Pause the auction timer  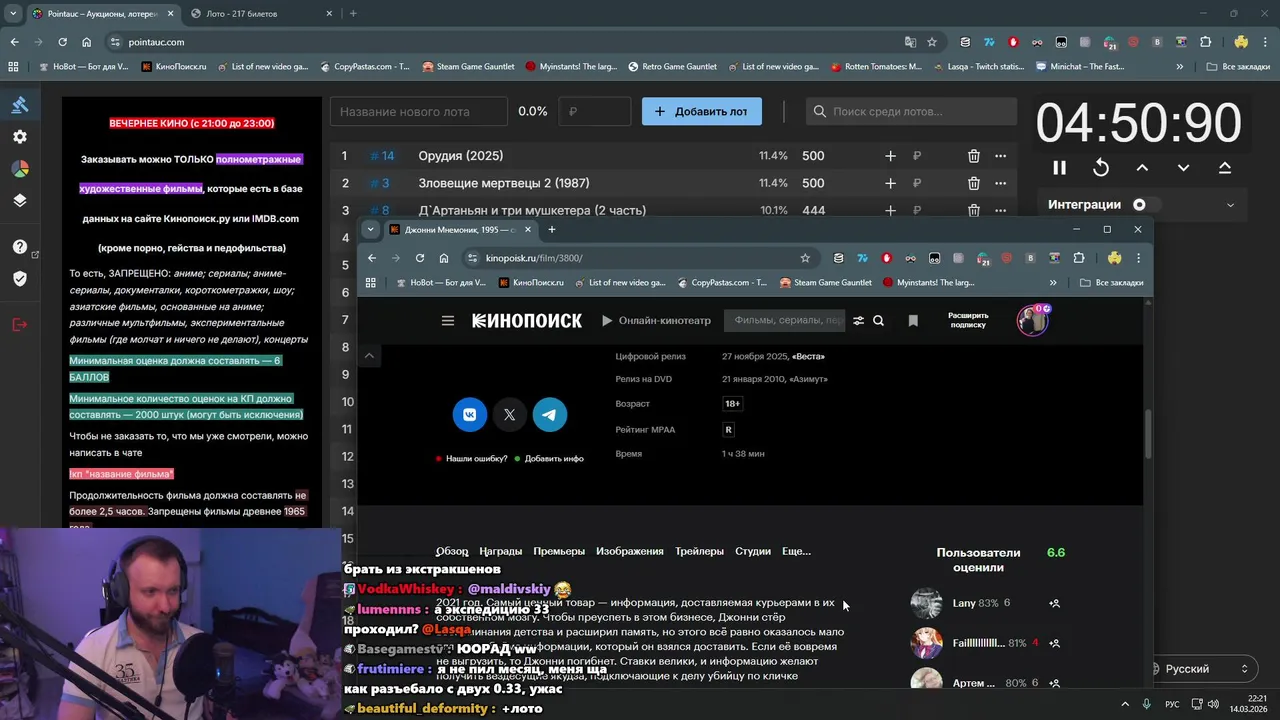click(1059, 168)
